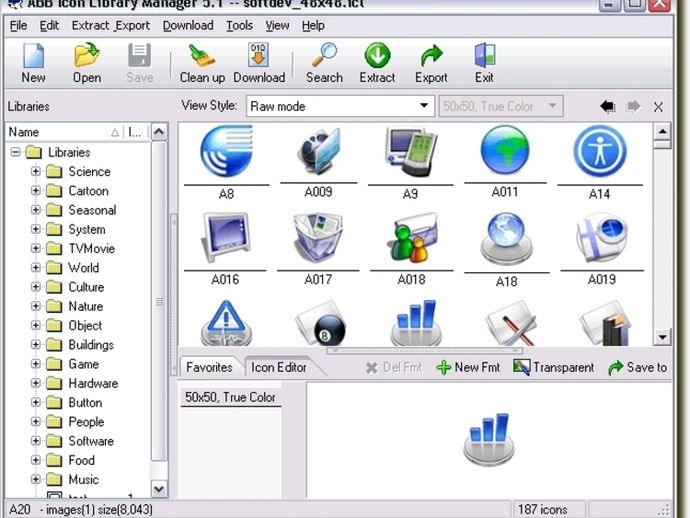Create a new library with New icon
Viewport: 690px width, 518px height.
coord(33,63)
